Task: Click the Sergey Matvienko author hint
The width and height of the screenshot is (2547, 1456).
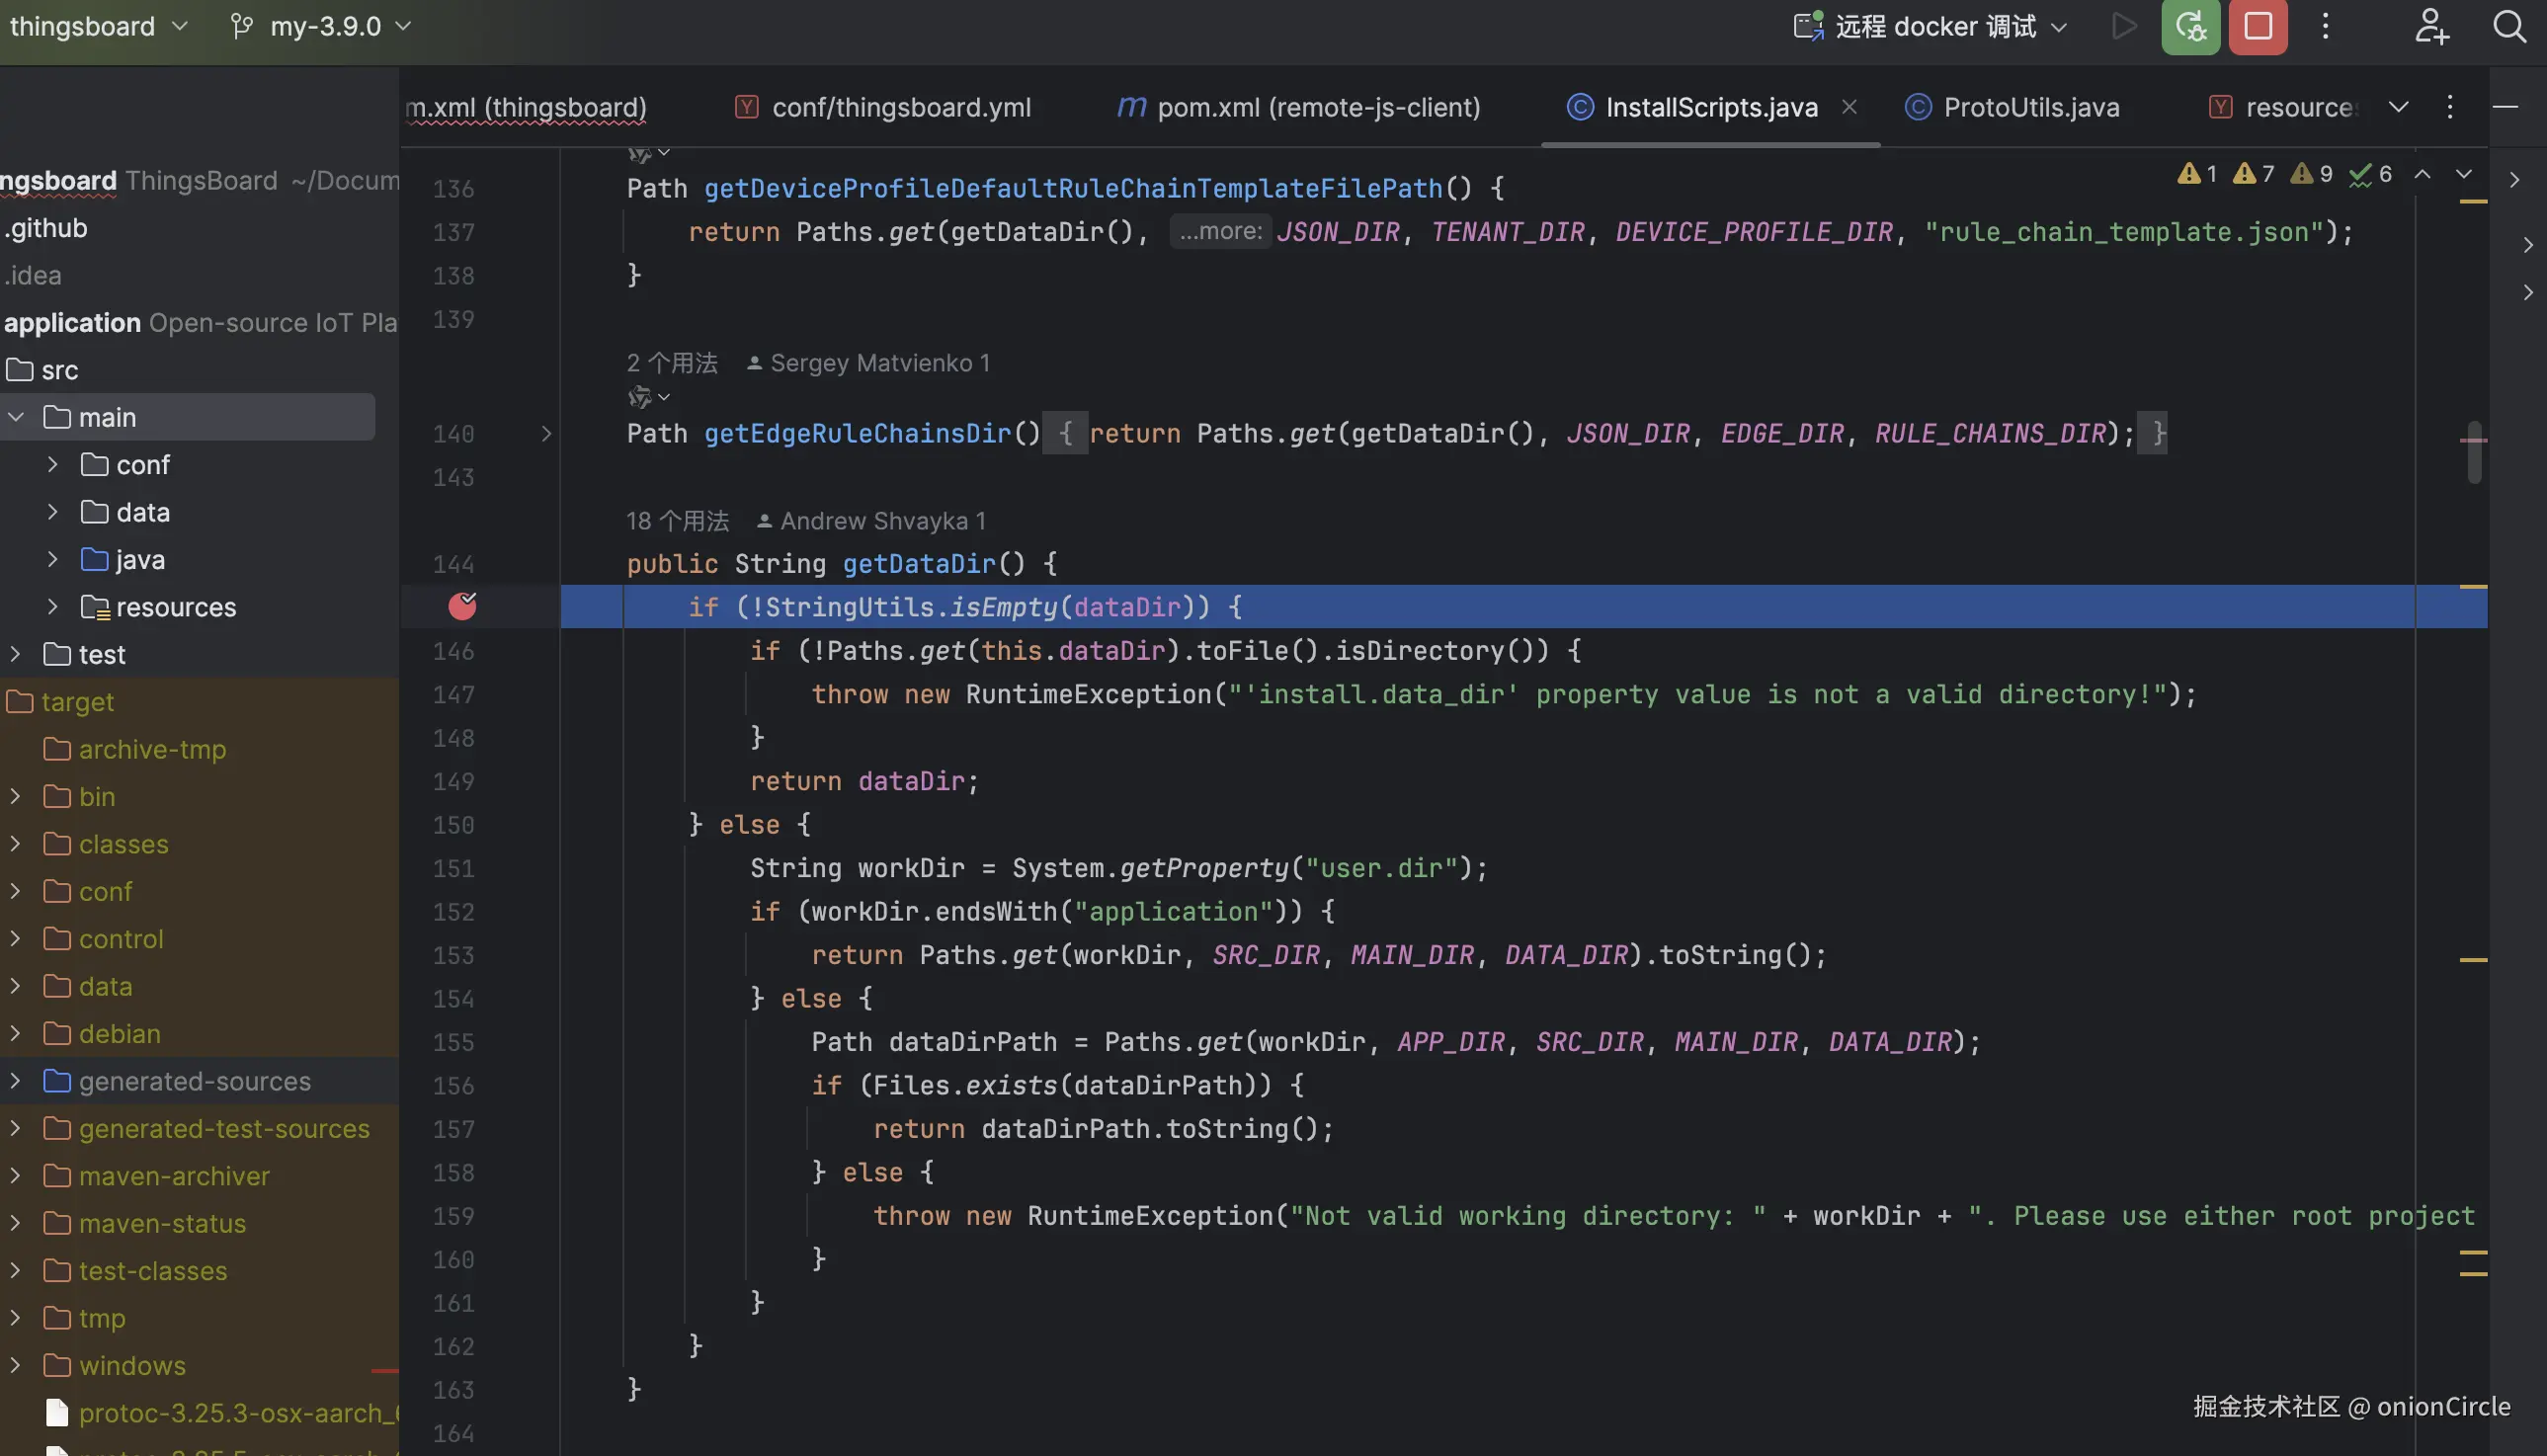Action: 869,363
